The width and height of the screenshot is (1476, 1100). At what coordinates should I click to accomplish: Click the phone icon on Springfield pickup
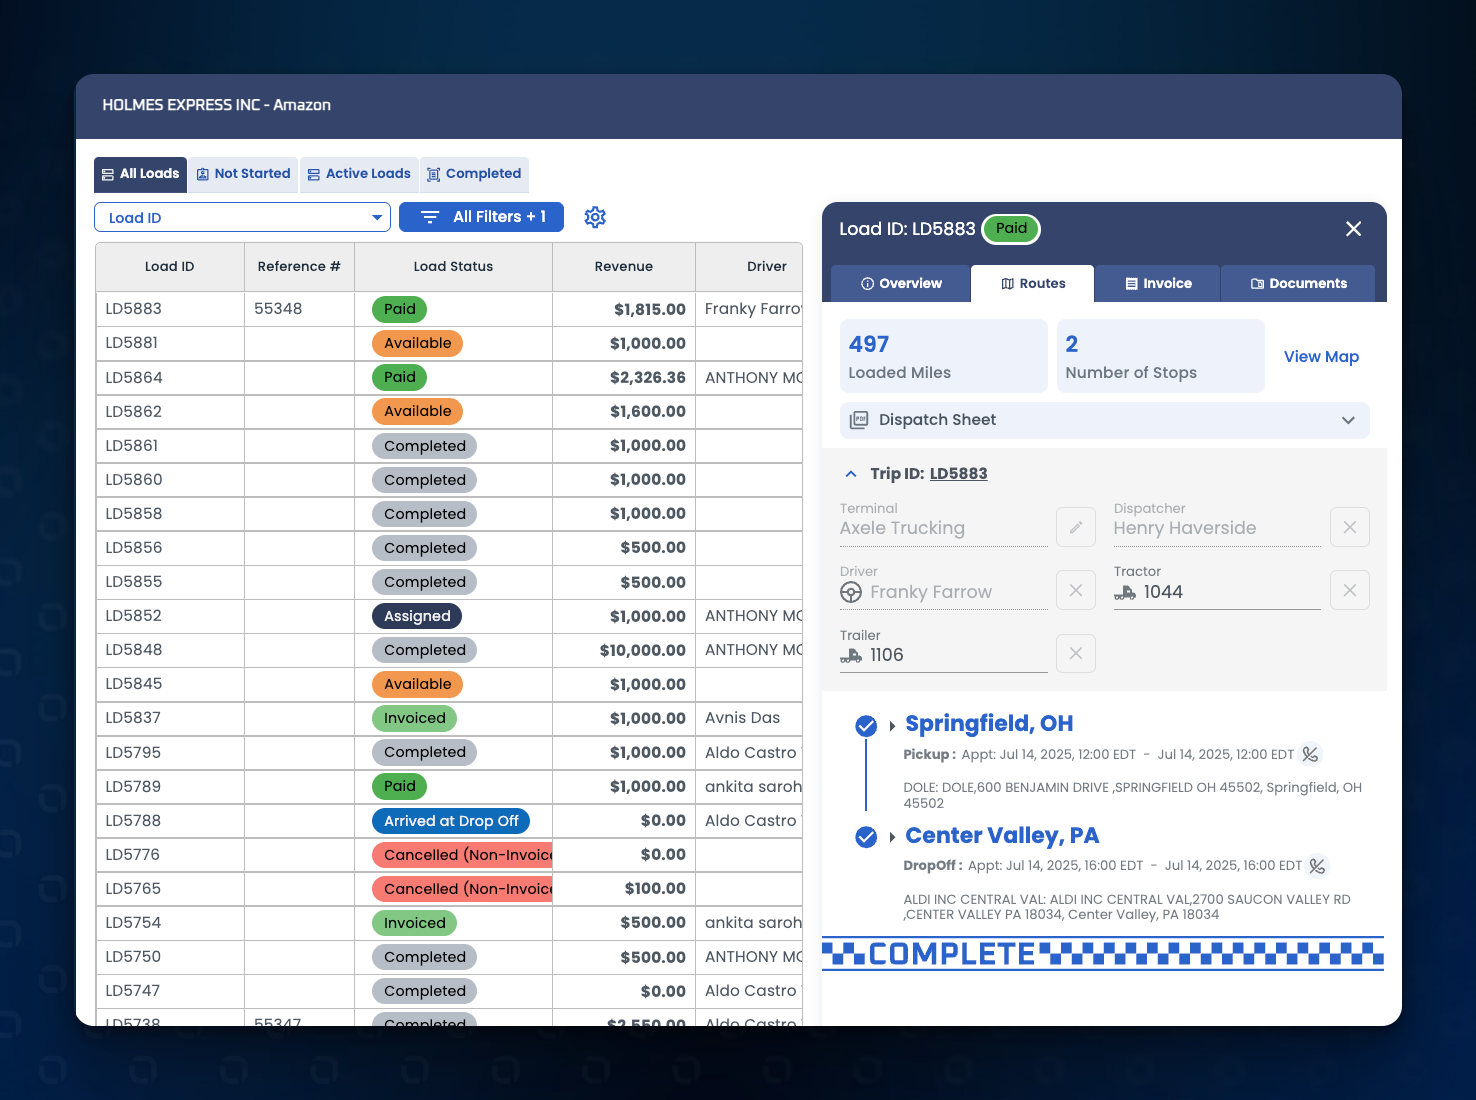tap(1310, 754)
